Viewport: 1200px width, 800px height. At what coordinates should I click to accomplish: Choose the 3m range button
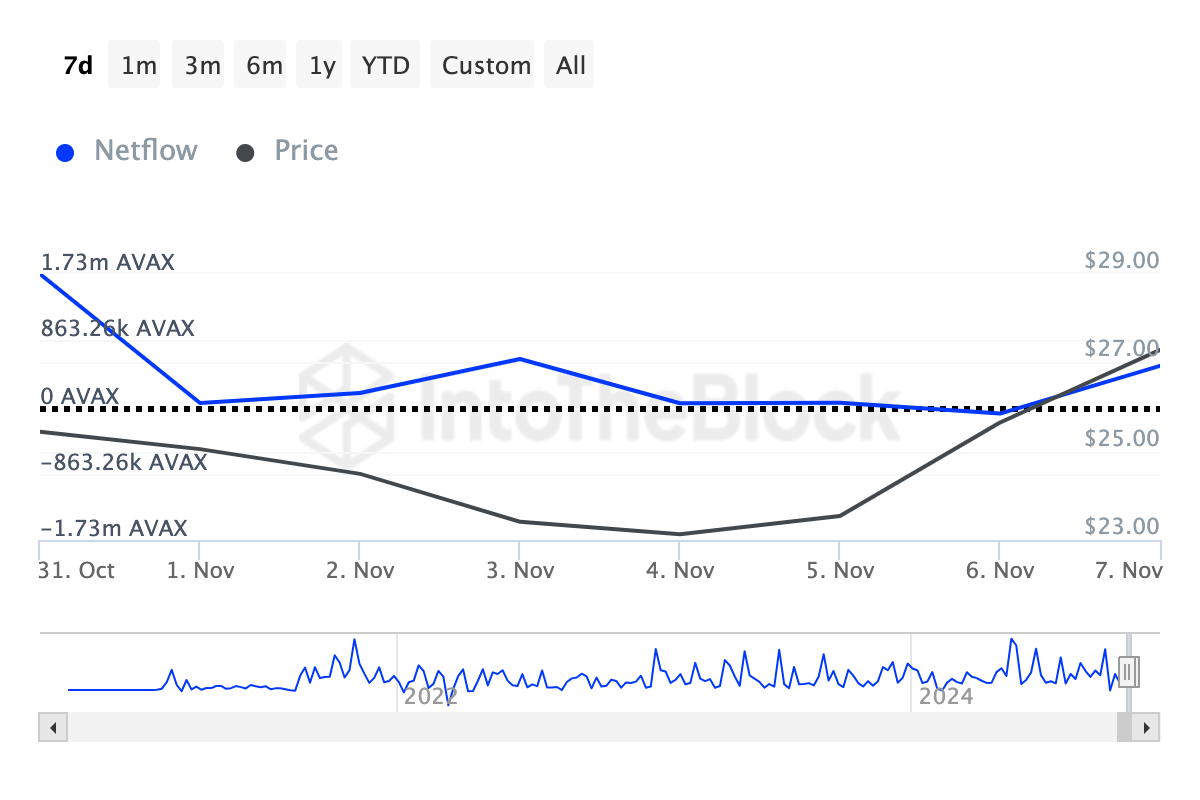click(x=203, y=65)
